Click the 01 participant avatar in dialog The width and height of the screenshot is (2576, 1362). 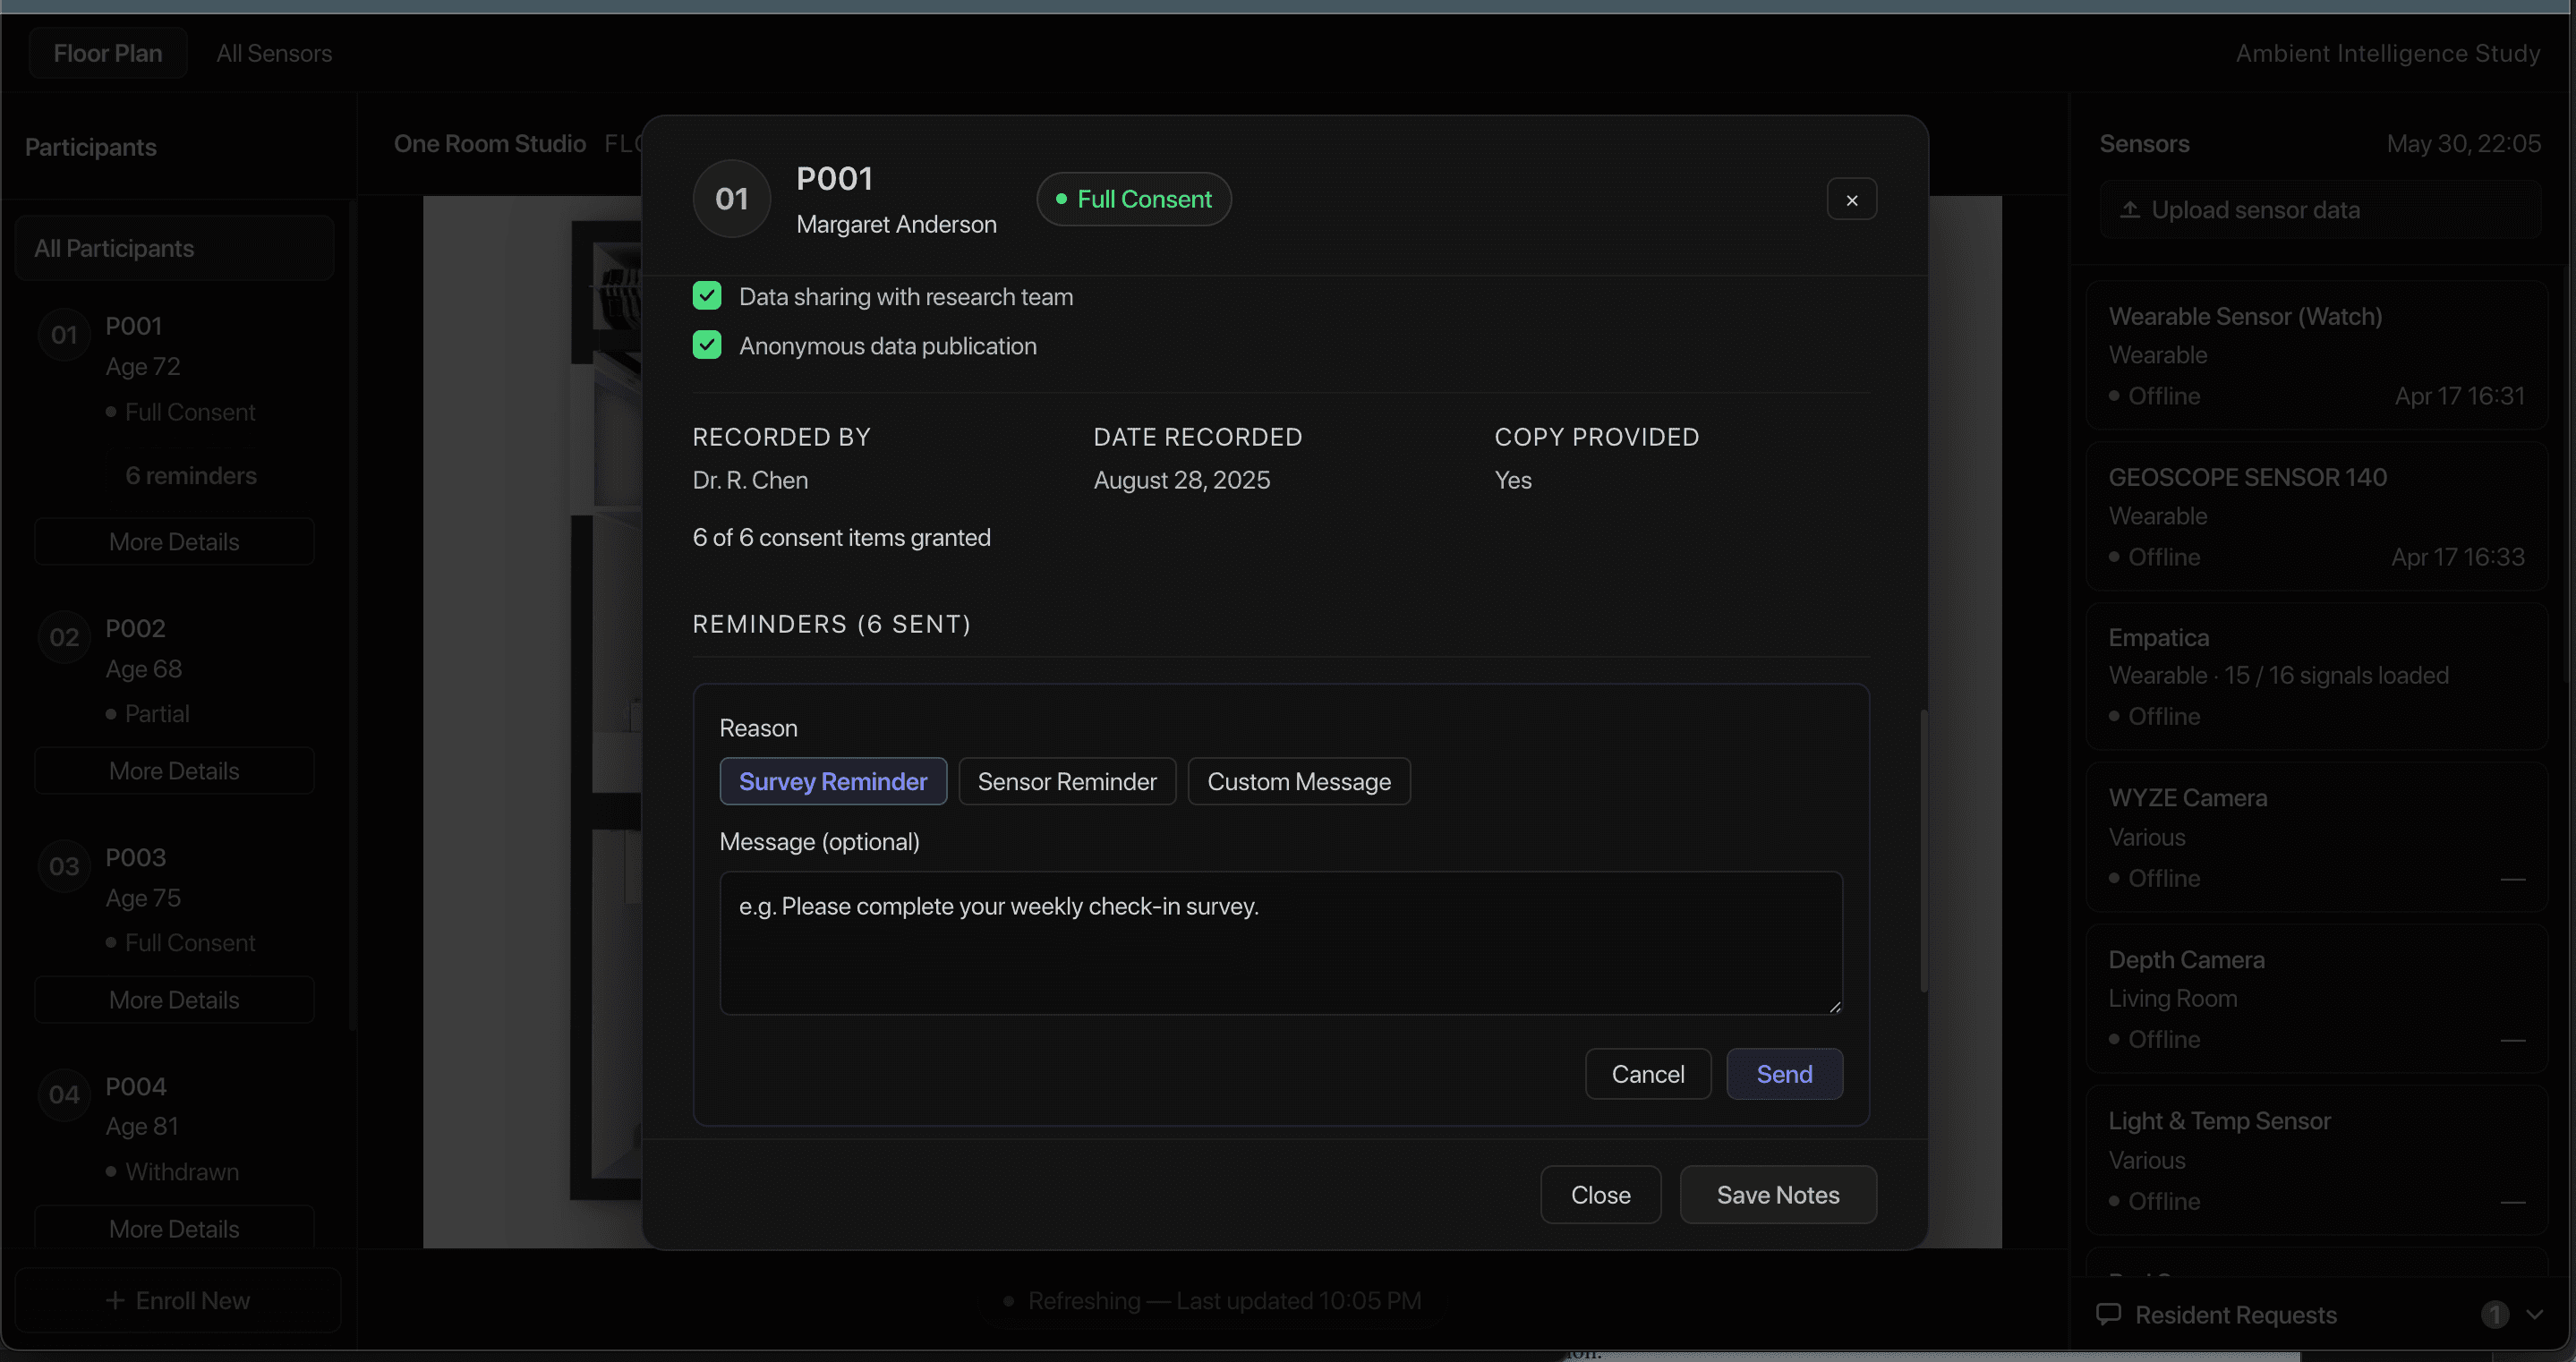click(x=731, y=199)
